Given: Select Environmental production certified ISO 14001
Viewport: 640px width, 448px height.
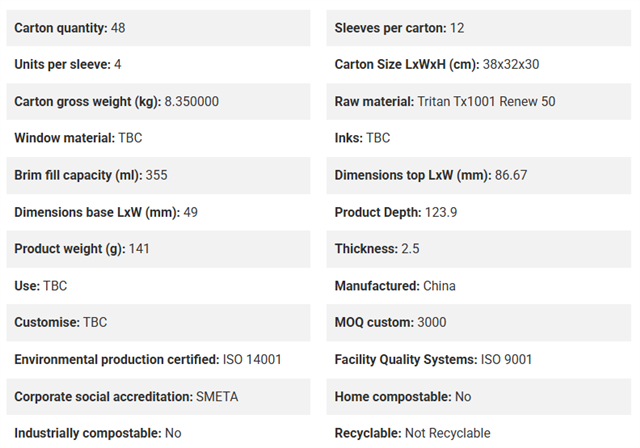Looking at the screenshot, I should pyautogui.click(x=158, y=359).
